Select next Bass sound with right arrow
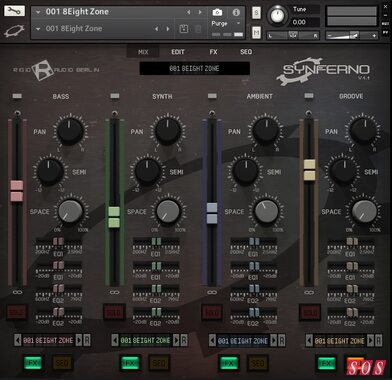Screen dimensions: 392x380 pyautogui.click(x=79, y=340)
